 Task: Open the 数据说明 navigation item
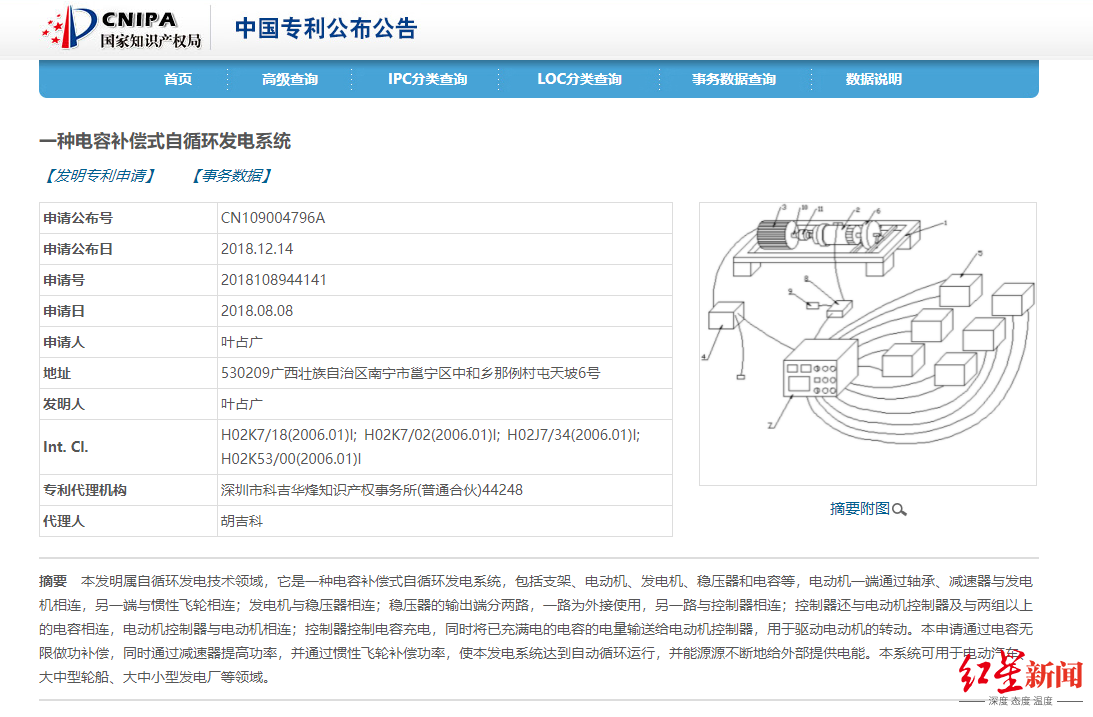tap(873, 80)
